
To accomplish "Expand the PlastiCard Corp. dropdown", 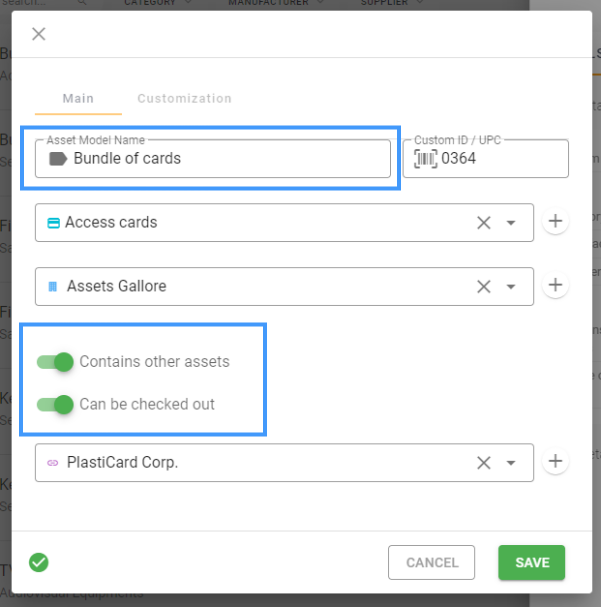I will click(511, 463).
